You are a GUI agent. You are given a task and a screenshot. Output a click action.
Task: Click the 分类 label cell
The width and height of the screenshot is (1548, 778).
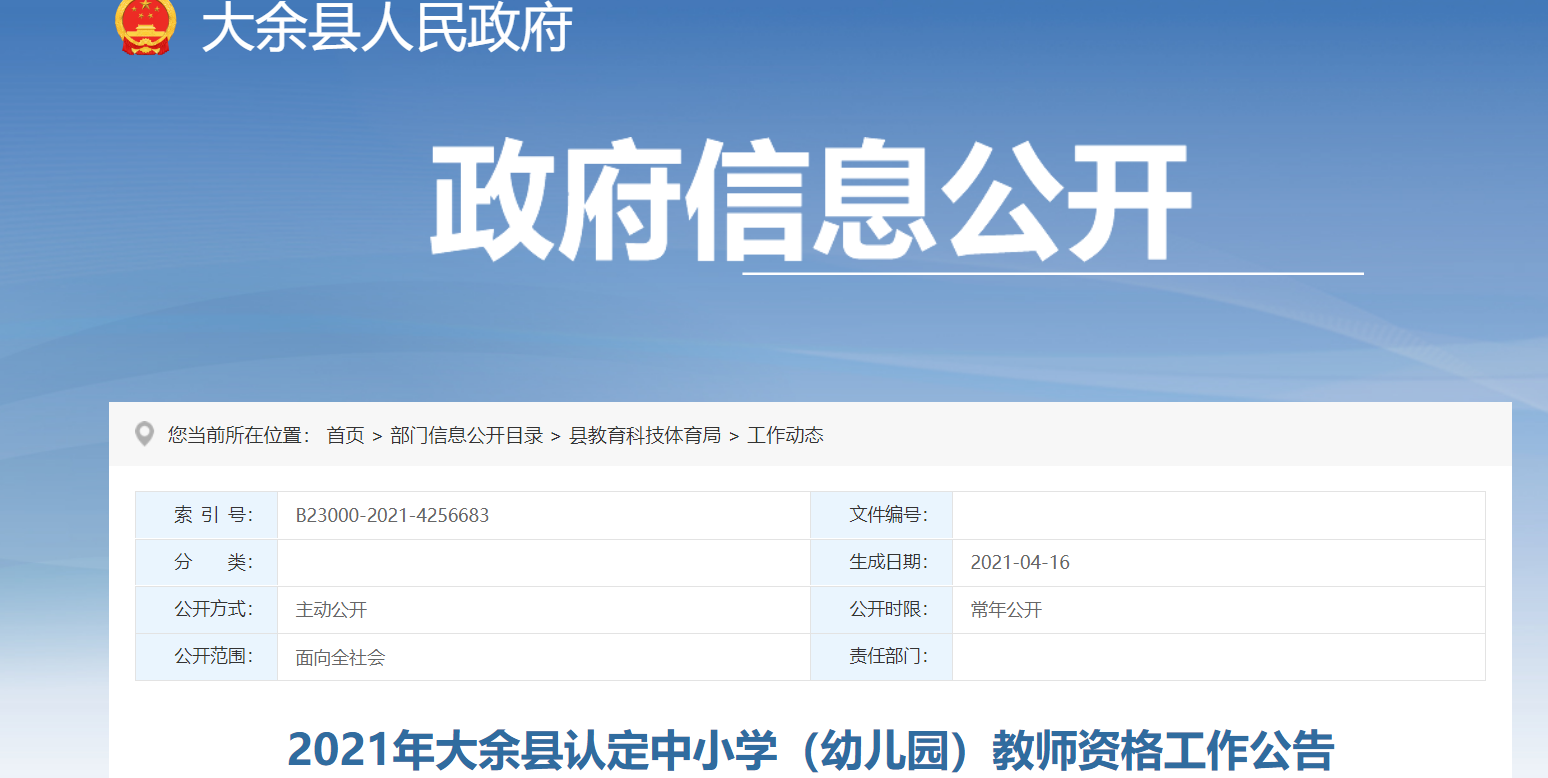(207, 563)
